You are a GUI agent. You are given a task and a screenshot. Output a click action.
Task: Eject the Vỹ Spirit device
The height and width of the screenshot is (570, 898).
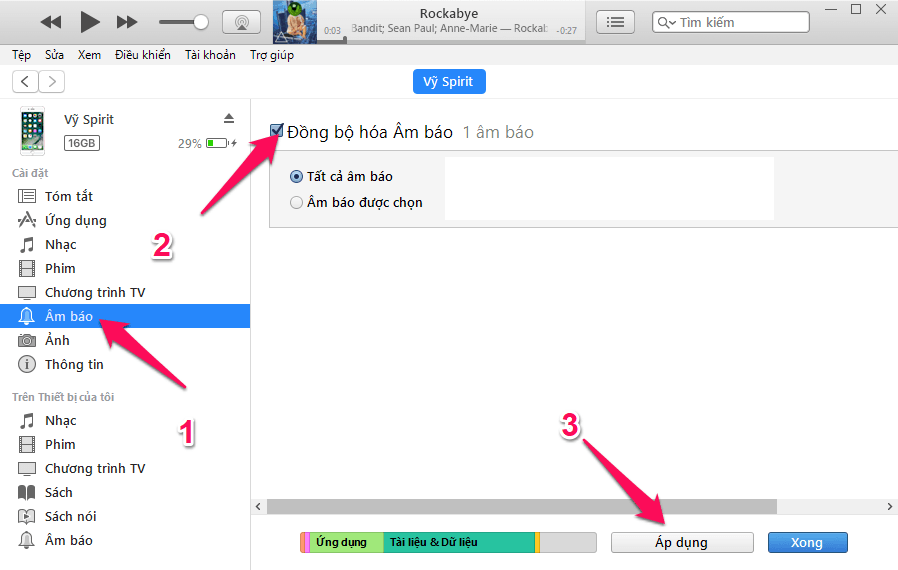click(x=229, y=119)
